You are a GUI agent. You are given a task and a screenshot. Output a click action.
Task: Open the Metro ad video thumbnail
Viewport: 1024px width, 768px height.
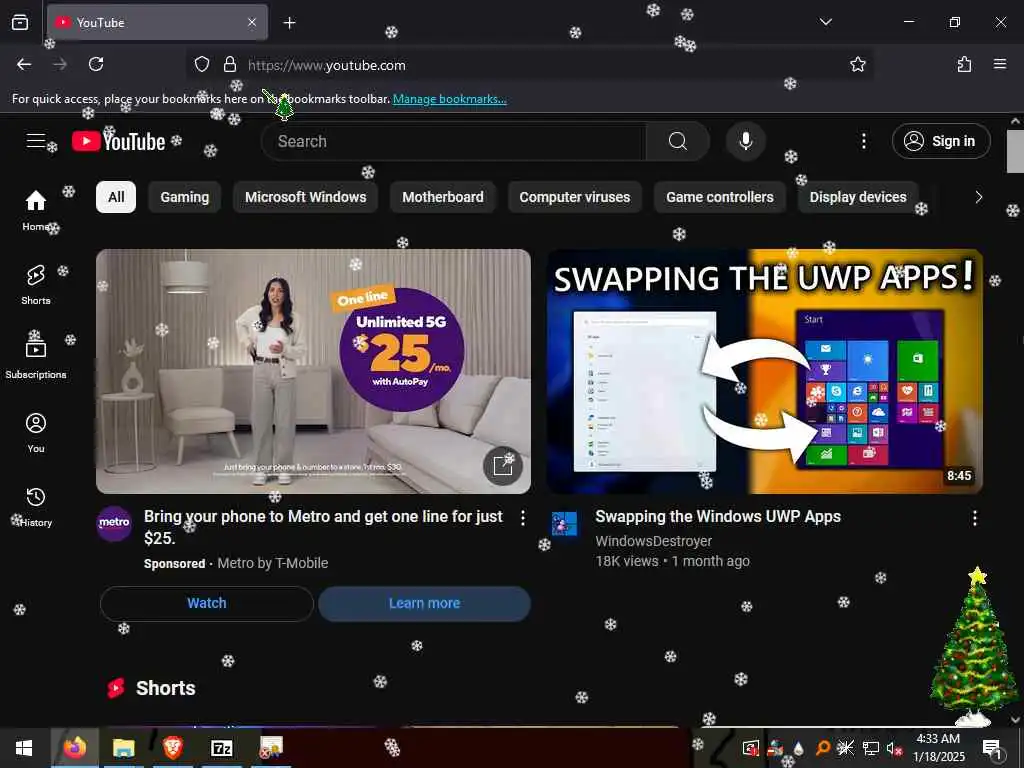coord(313,371)
